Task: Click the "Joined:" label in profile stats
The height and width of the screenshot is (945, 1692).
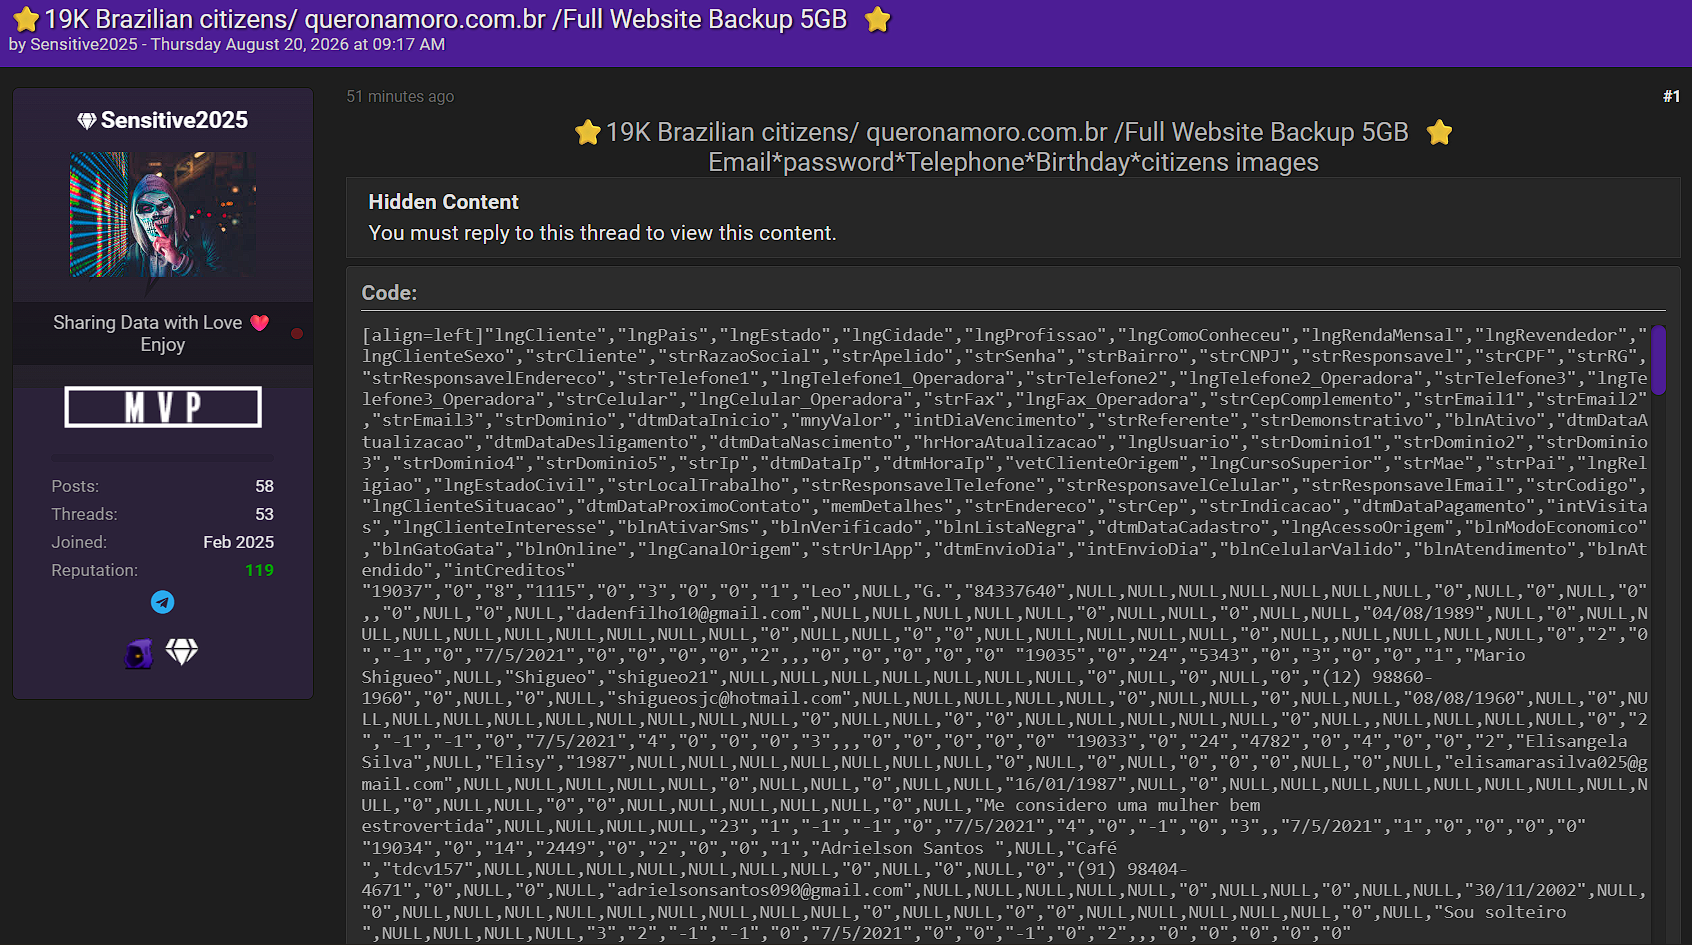Action: pos(79,542)
